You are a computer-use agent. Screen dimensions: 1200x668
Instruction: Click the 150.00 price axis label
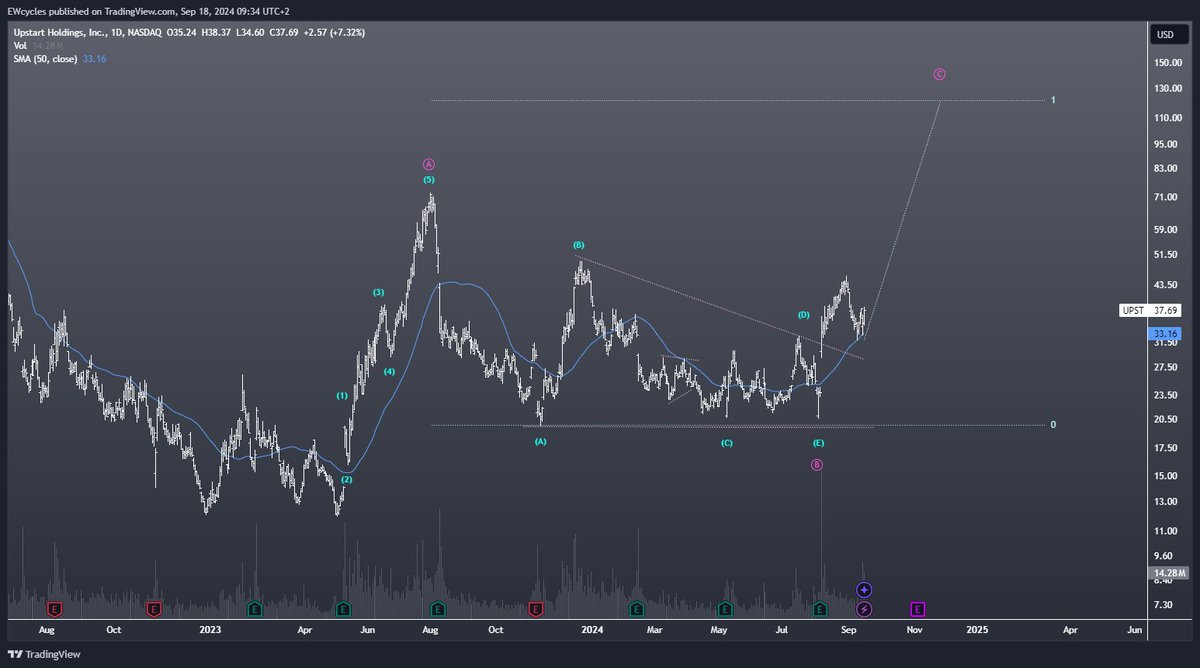pyautogui.click(x=1166, y=62)
